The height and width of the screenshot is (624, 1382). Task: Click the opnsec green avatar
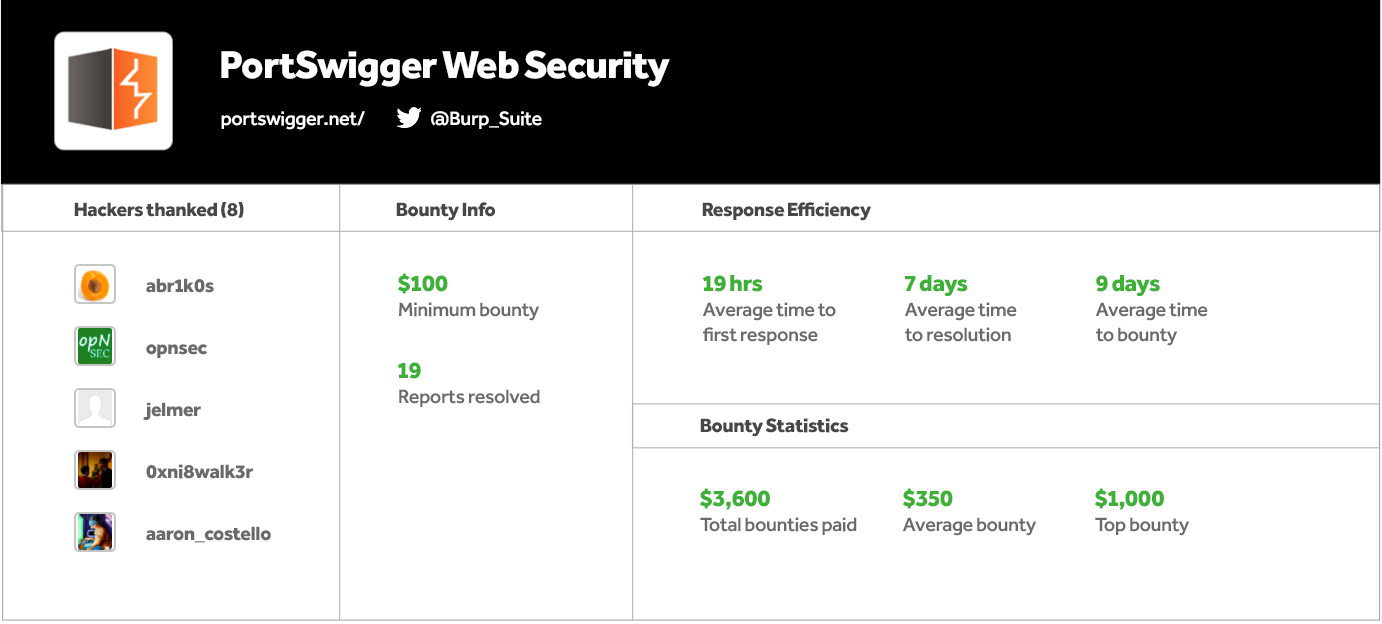tap(95, 347)
